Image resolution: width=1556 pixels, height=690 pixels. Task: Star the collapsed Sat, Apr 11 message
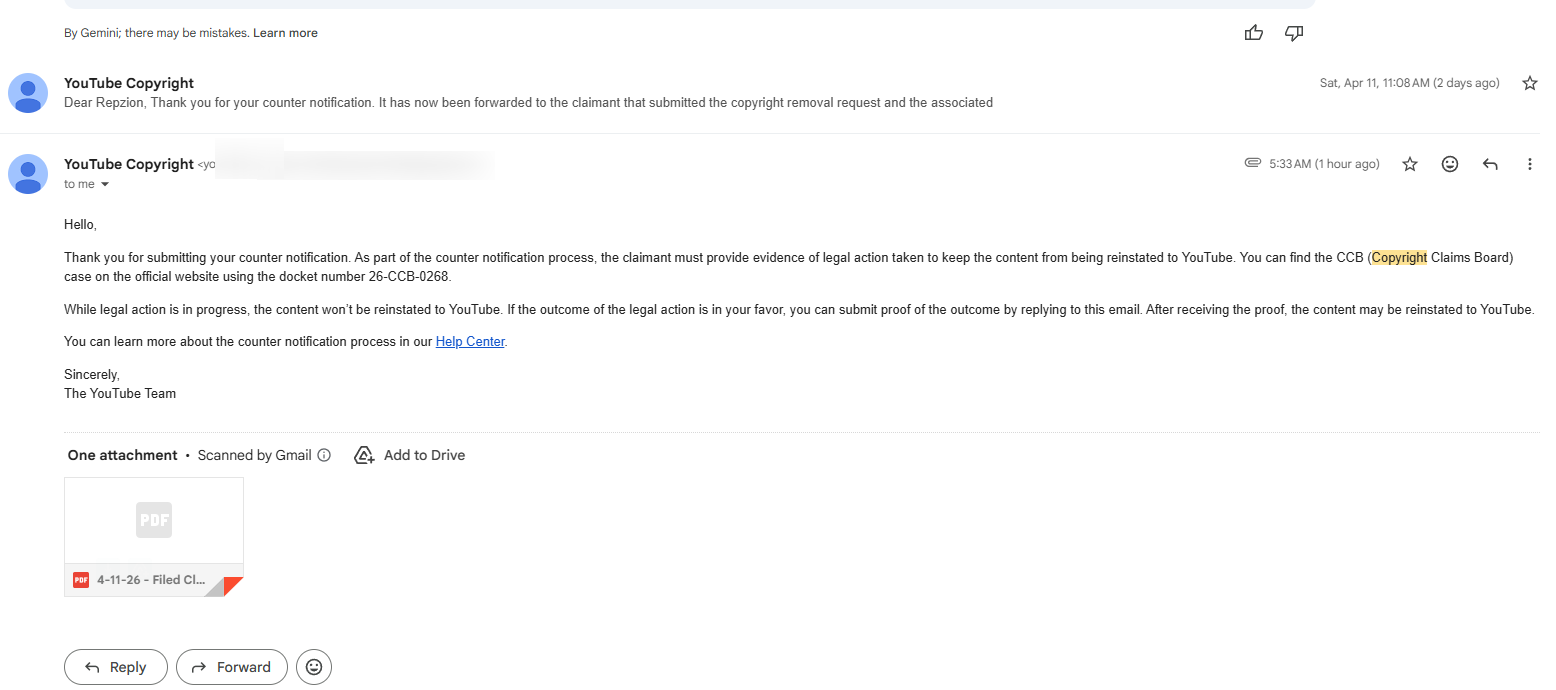[1529, 83]
